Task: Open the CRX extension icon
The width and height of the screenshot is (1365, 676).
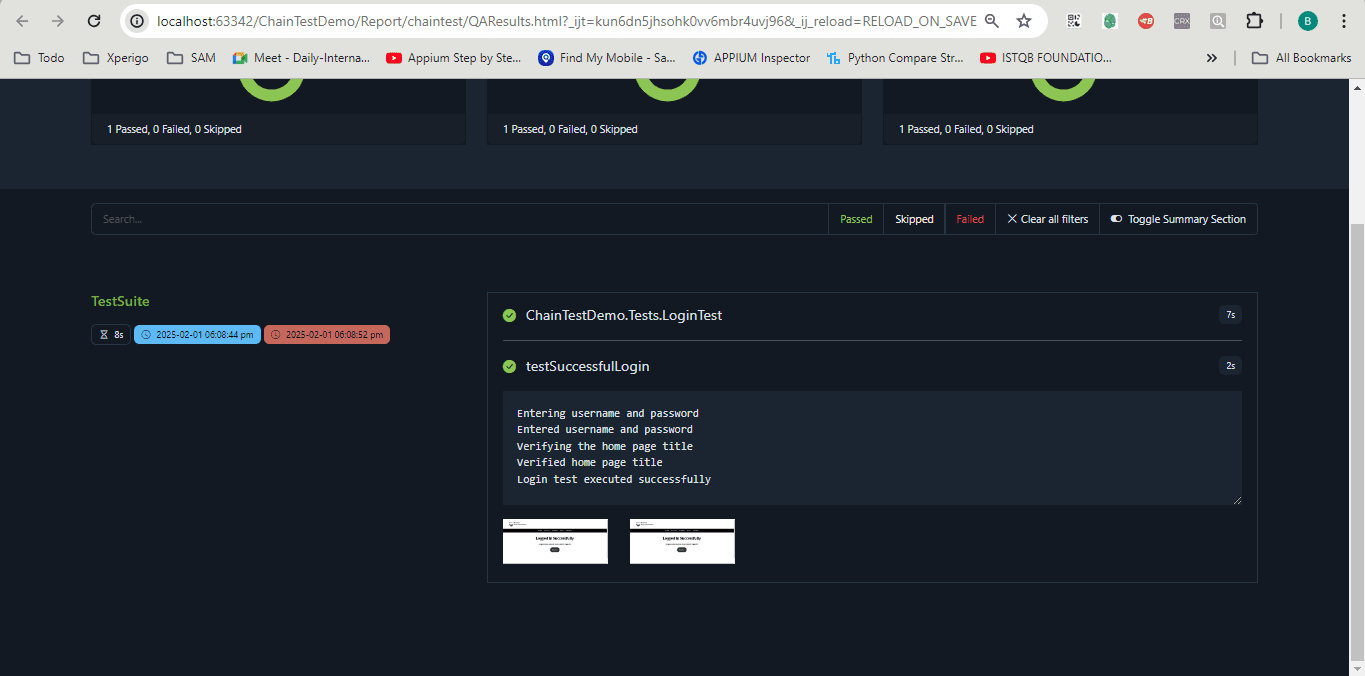Action: click(x=1181, y=20)
